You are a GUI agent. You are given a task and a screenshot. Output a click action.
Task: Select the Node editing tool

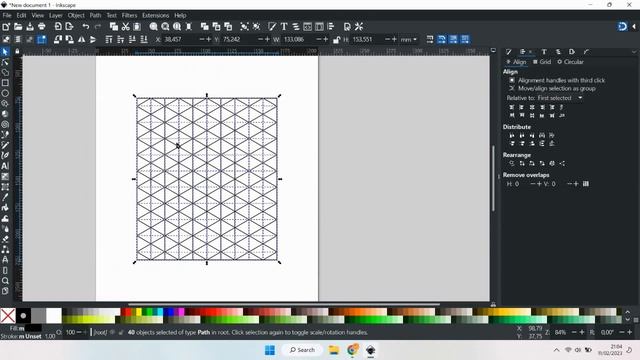click(5, 62)
